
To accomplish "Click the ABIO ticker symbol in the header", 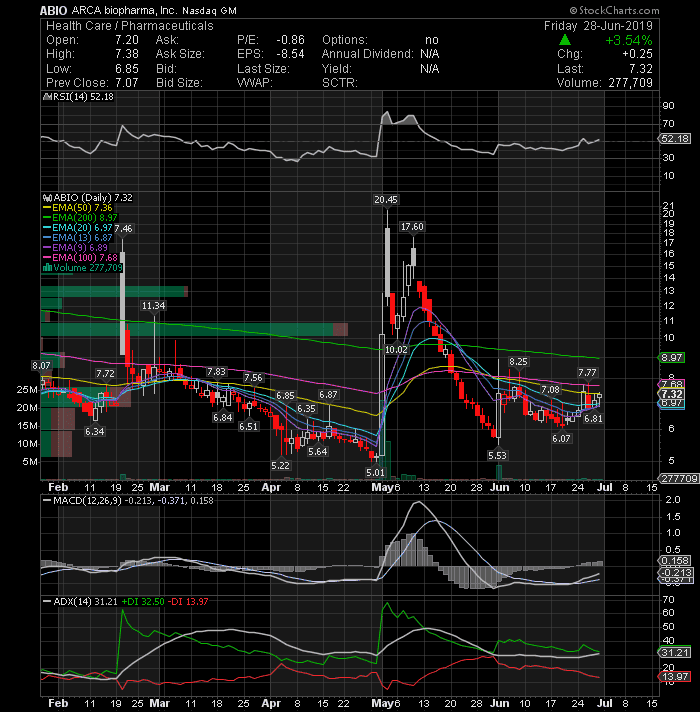I will [x=53, y=10].
